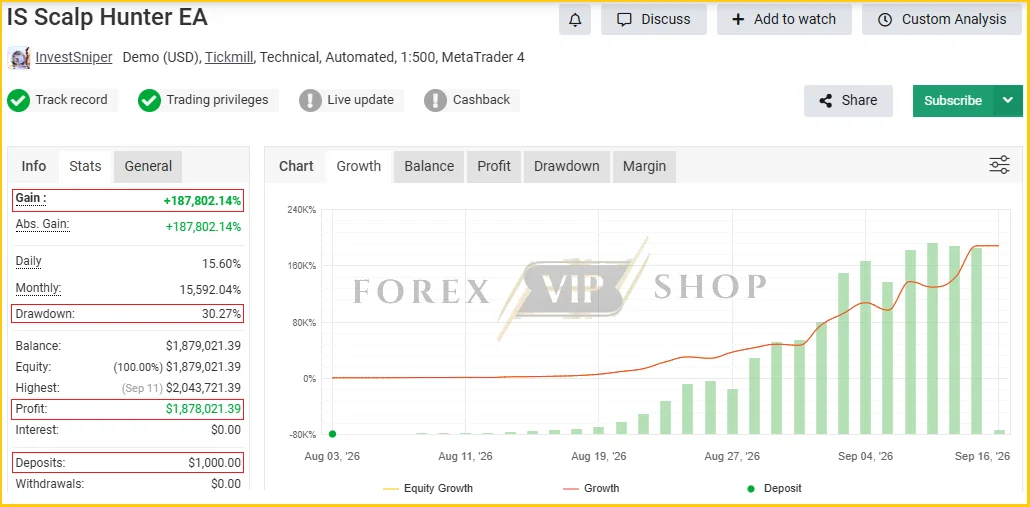
Task: Select the Growth chart tab
Action: (359, 166)
